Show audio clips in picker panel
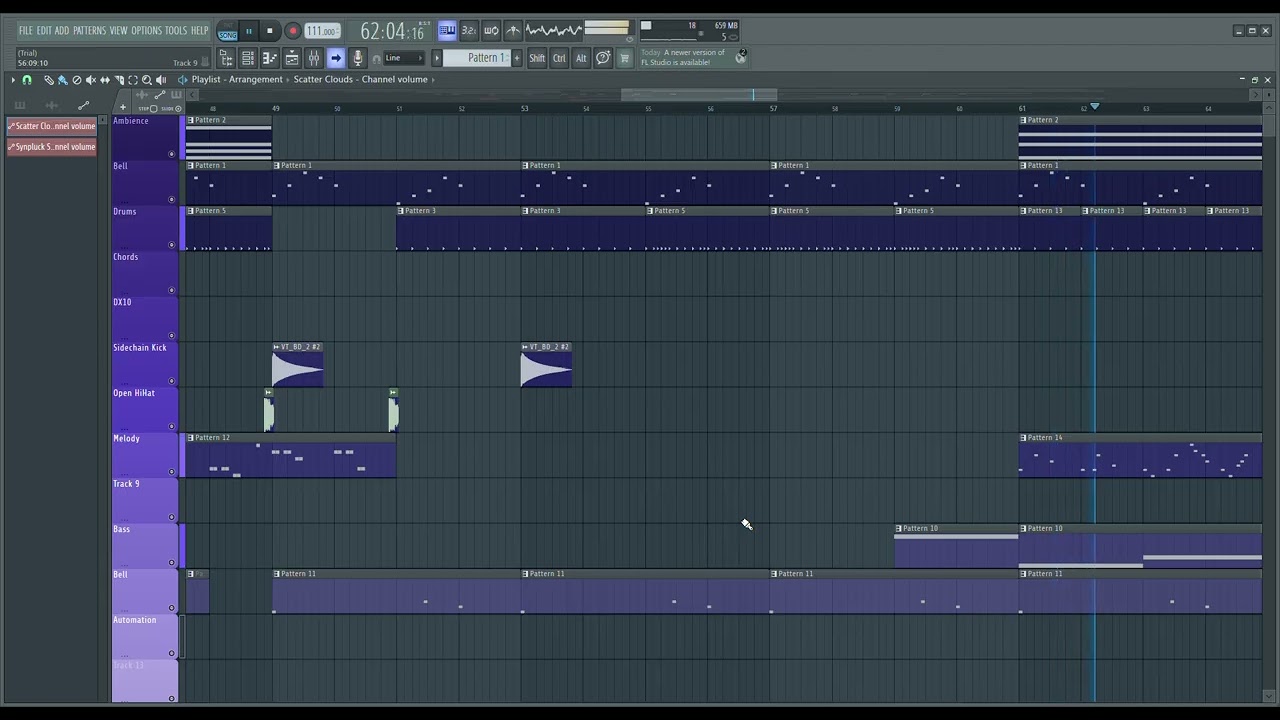The width and height of the screenshot is (1280, 720). pos(52,105)
